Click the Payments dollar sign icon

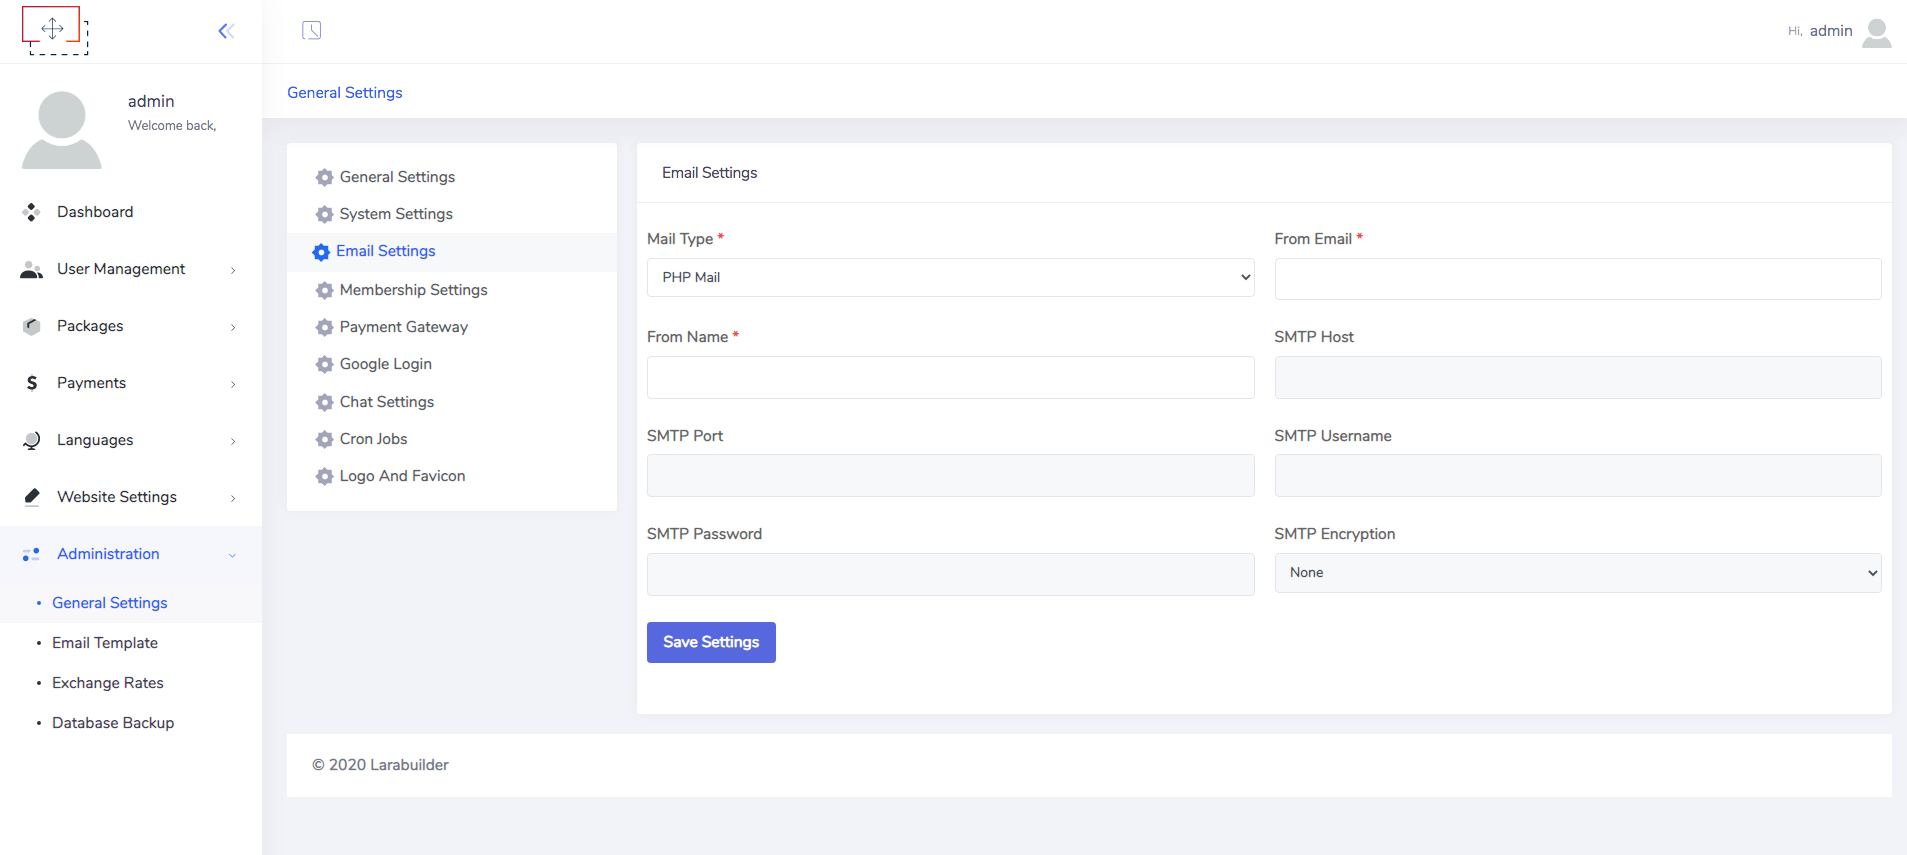pyautogui.click(x=32, y=383)
